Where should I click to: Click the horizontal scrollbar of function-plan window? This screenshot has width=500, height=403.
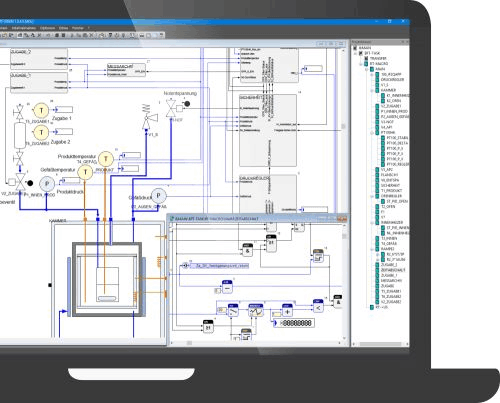(256, 343)
